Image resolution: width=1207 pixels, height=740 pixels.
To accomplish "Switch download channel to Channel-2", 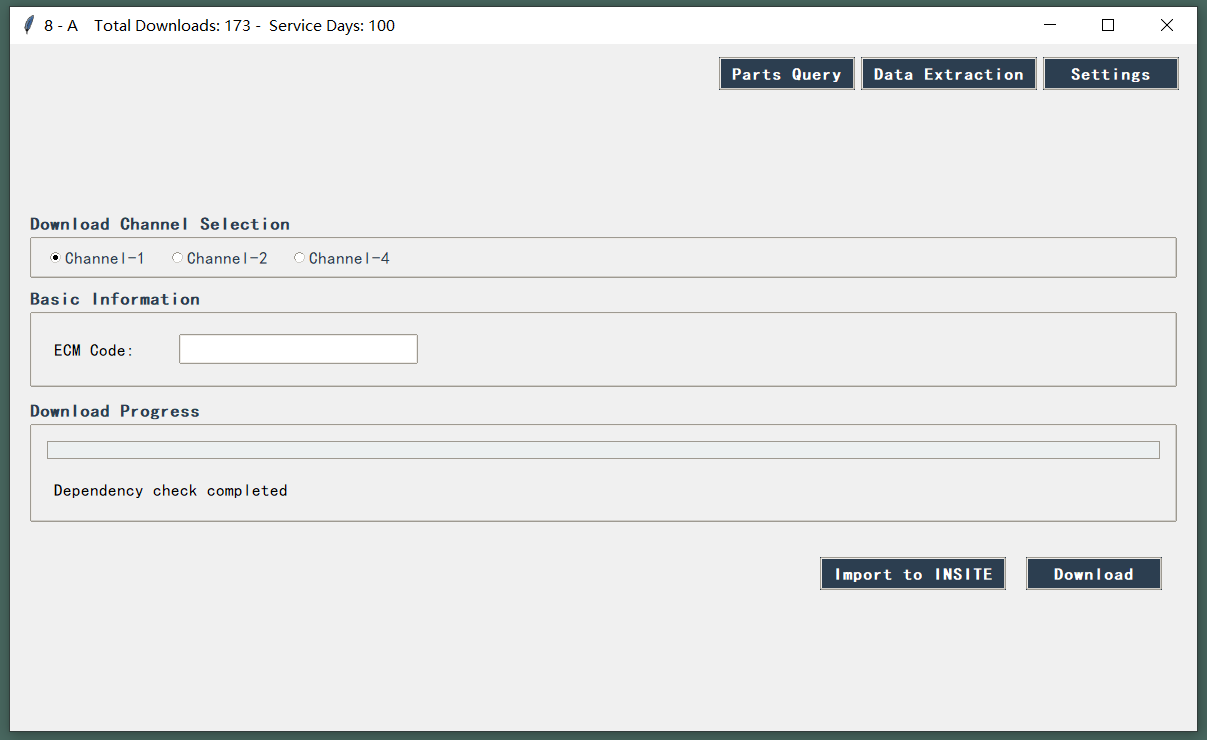I will [178, 258].
